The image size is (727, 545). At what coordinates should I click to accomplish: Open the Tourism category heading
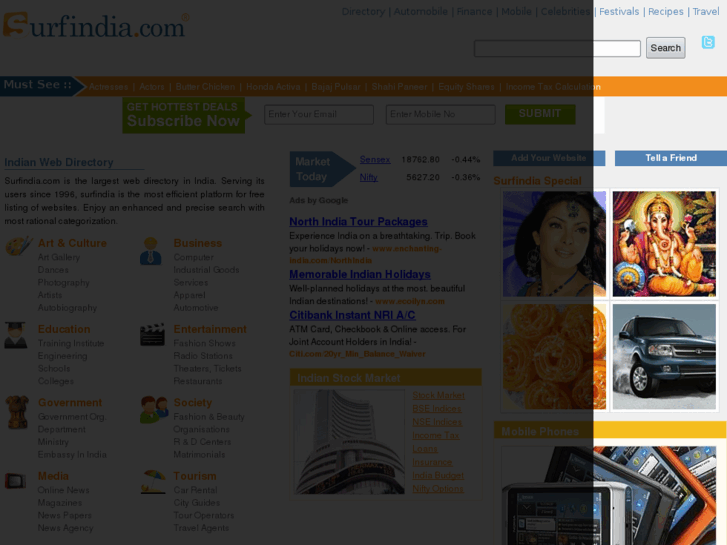tap(195, 476)
